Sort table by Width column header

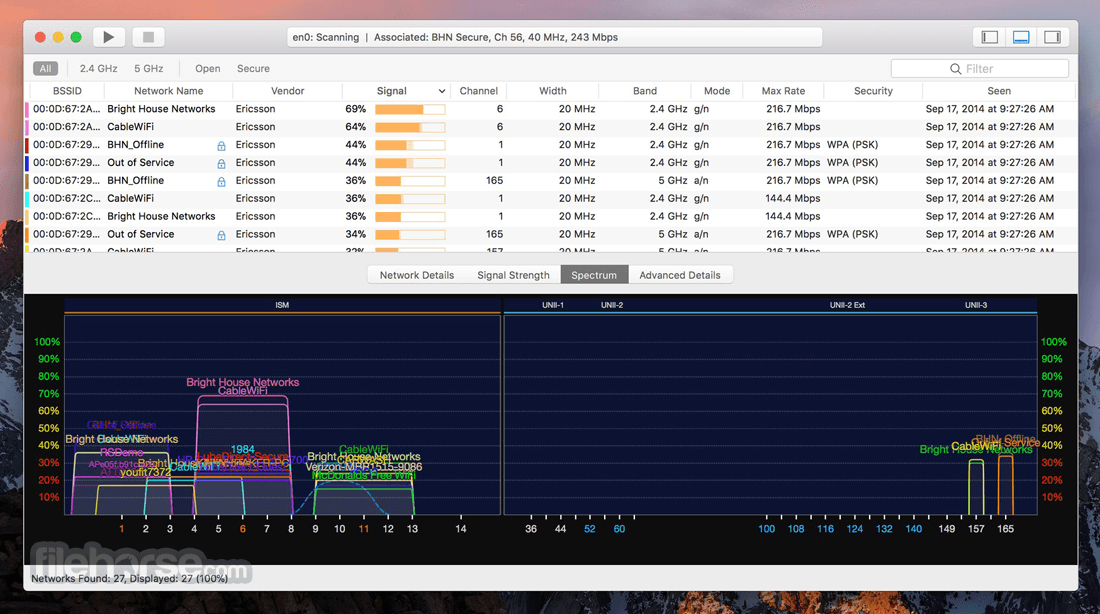(x=553, y=91)
